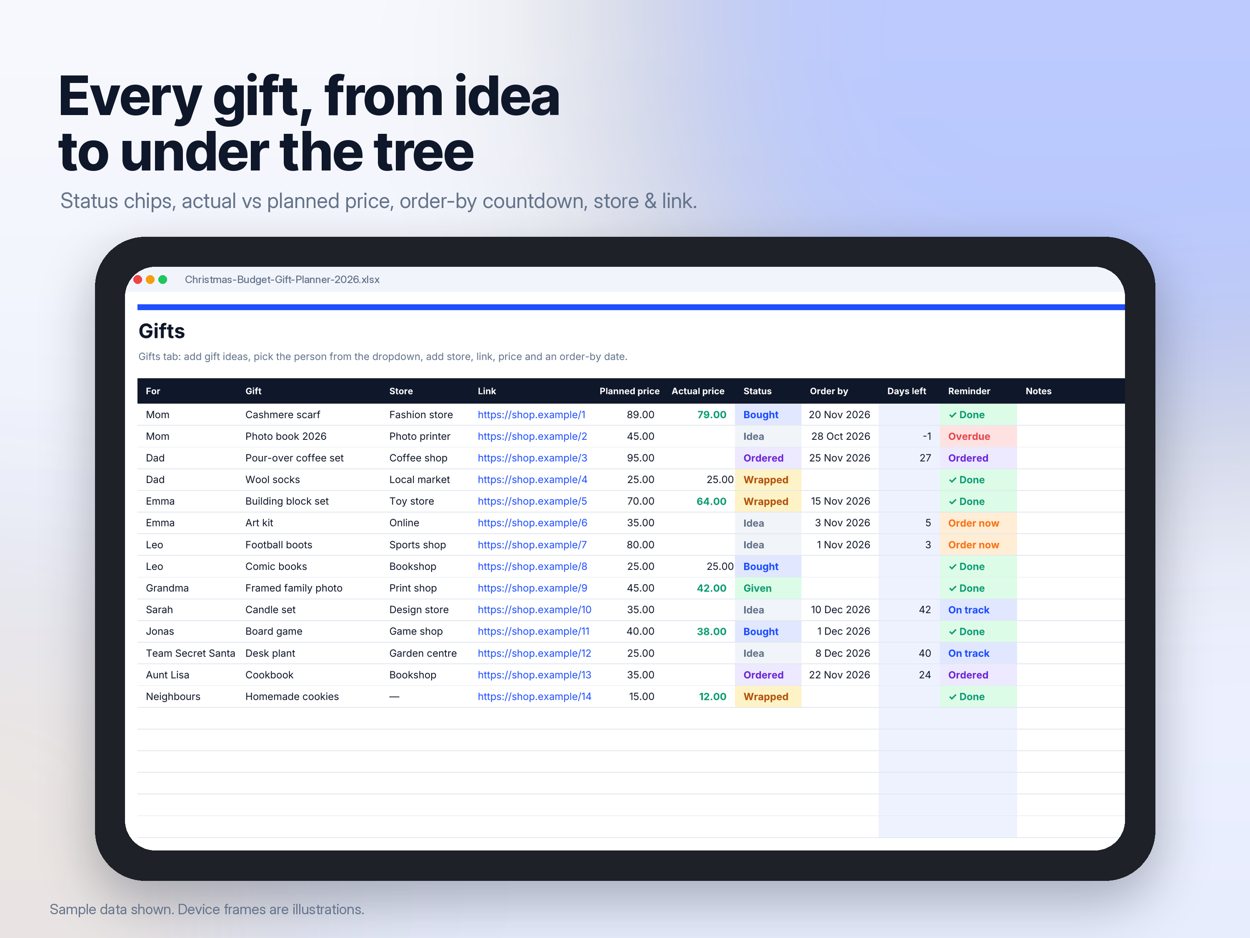Open link https://shop.example/7
The height and width of the screenshot is (938, 1250).
pos(532,545)
